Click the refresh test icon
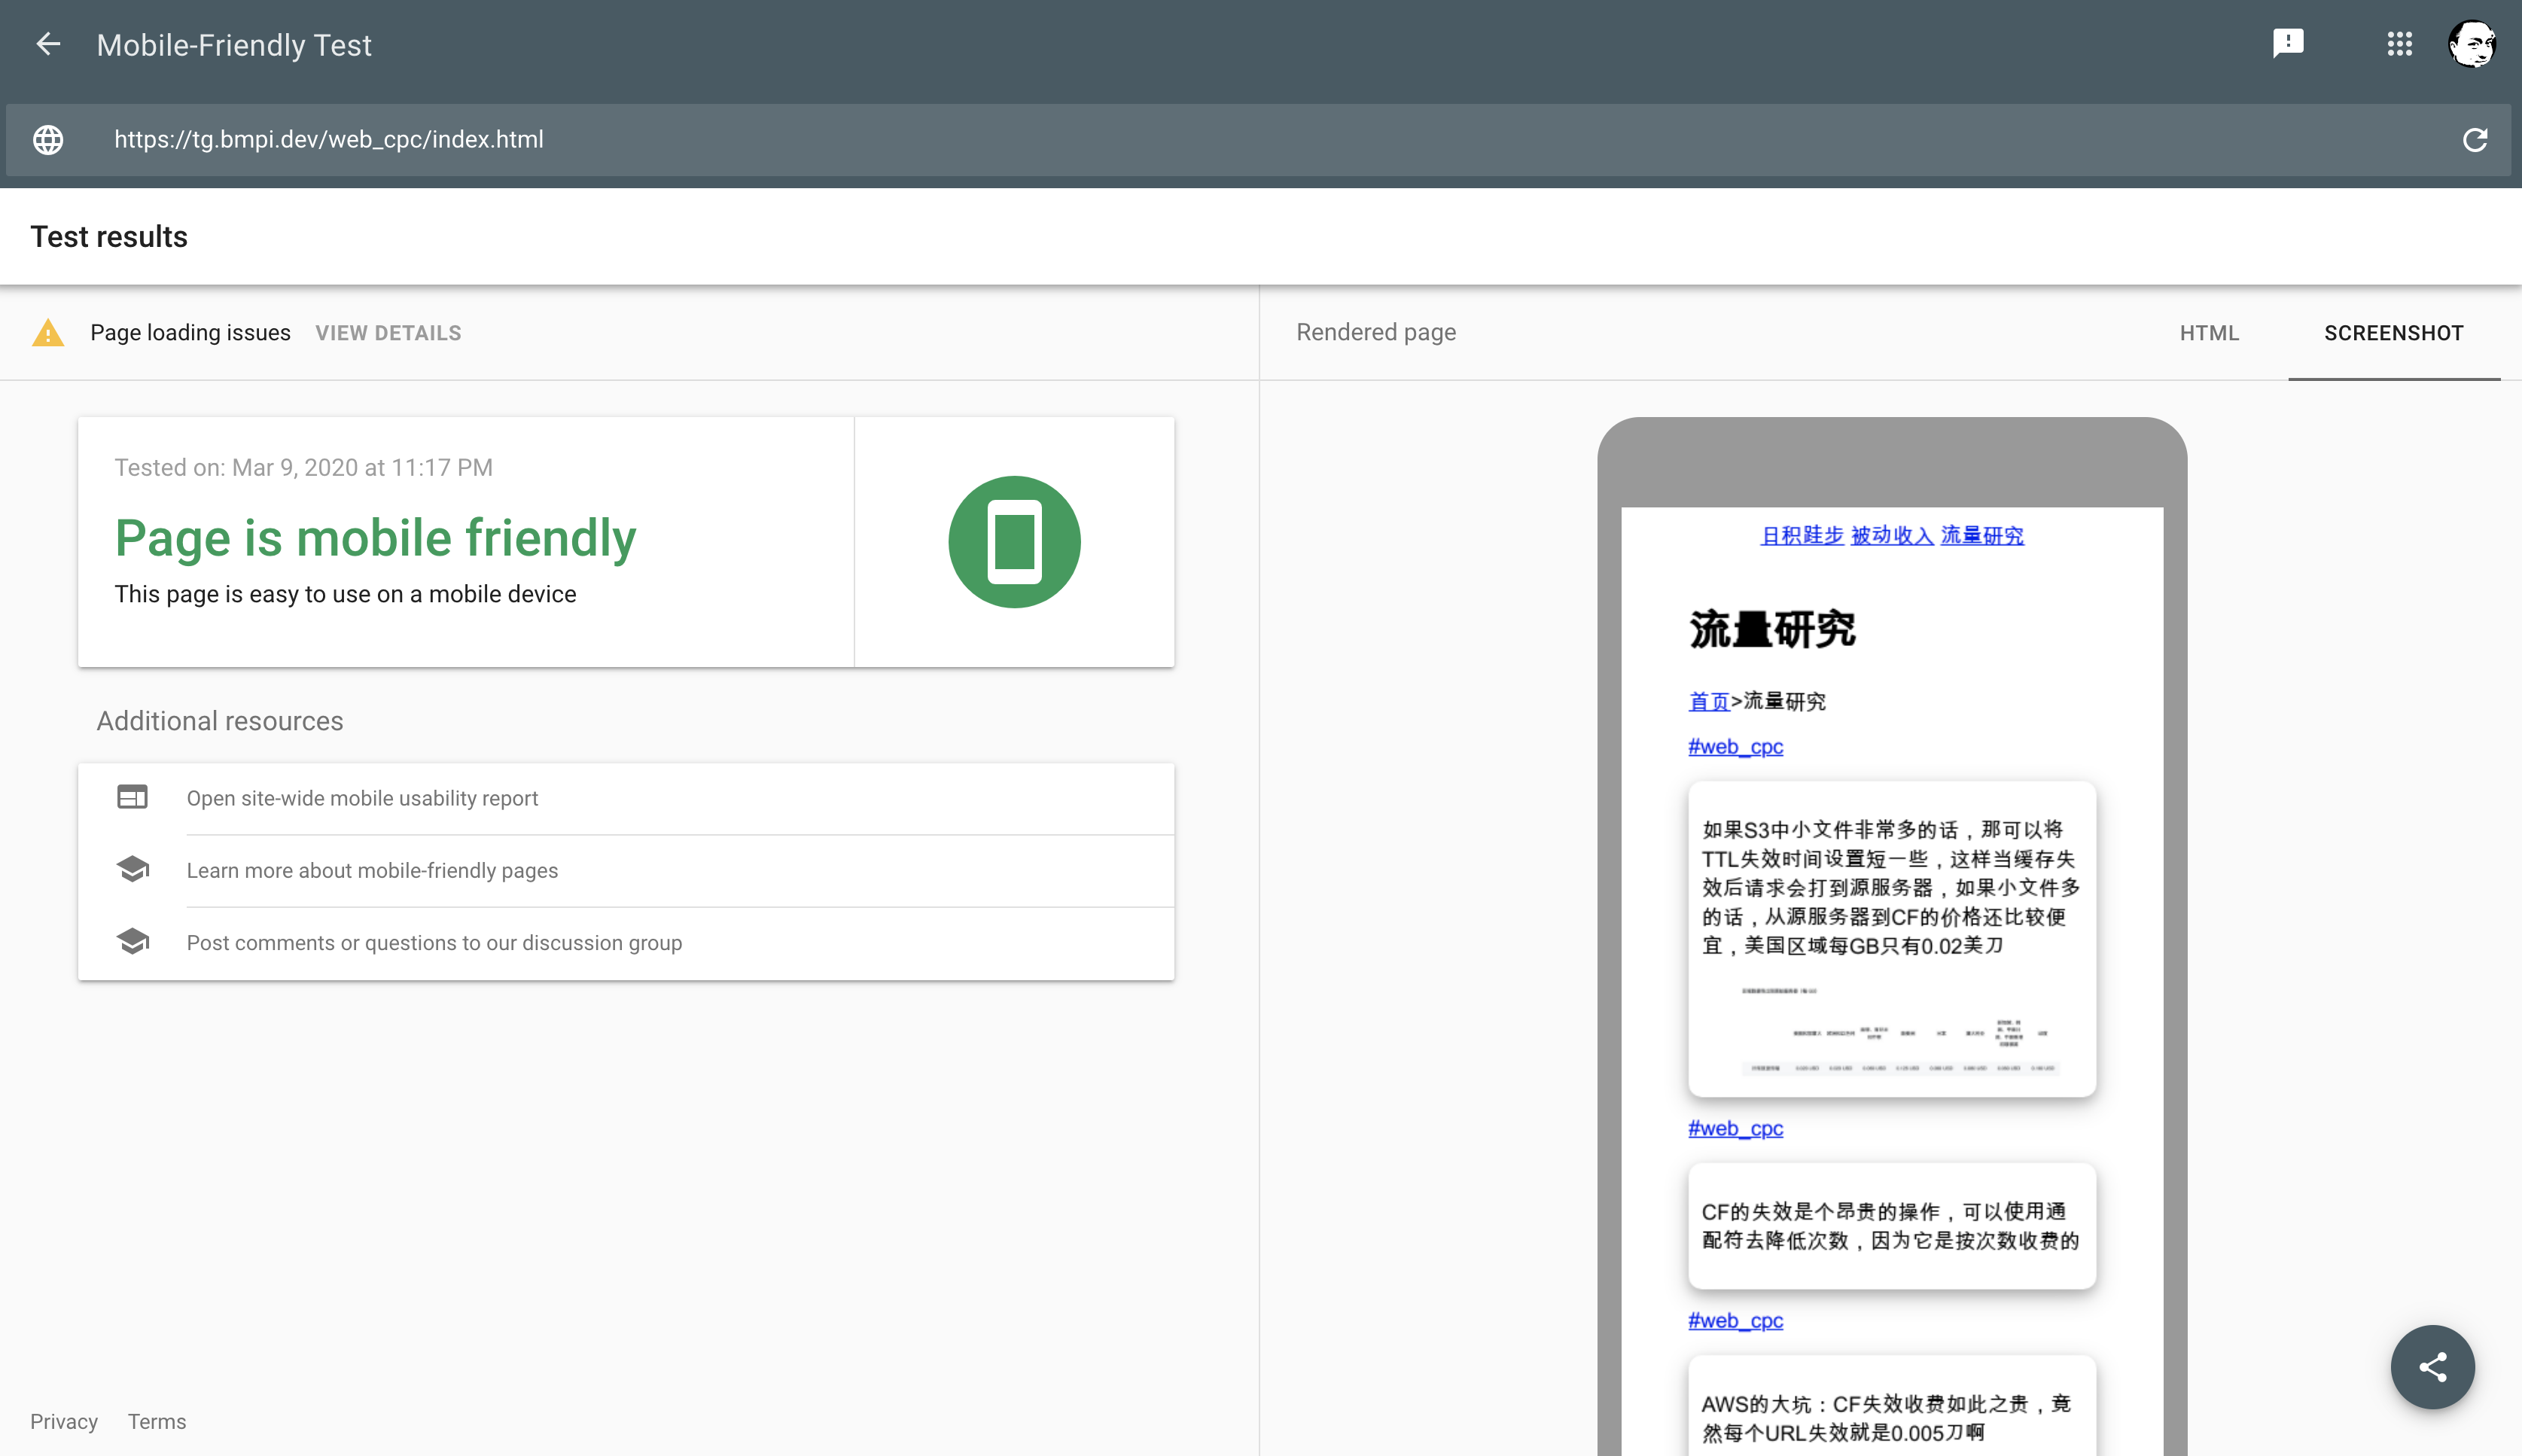This screenshot has width=2522, height=1456. tap(2474, 140)
